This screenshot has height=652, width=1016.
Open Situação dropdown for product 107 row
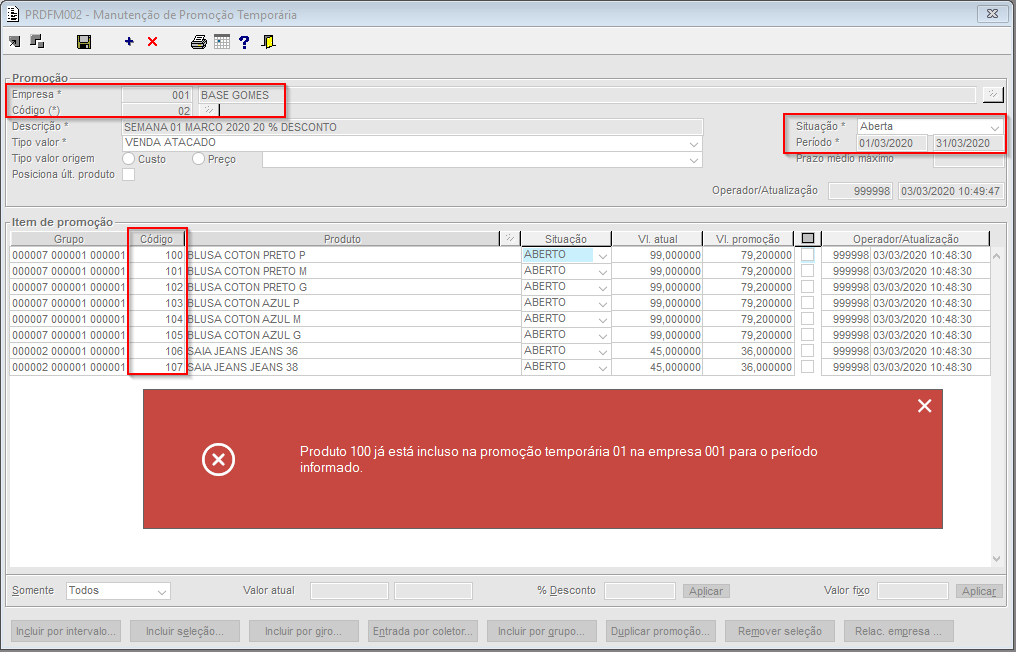click(x=603, y=367)
